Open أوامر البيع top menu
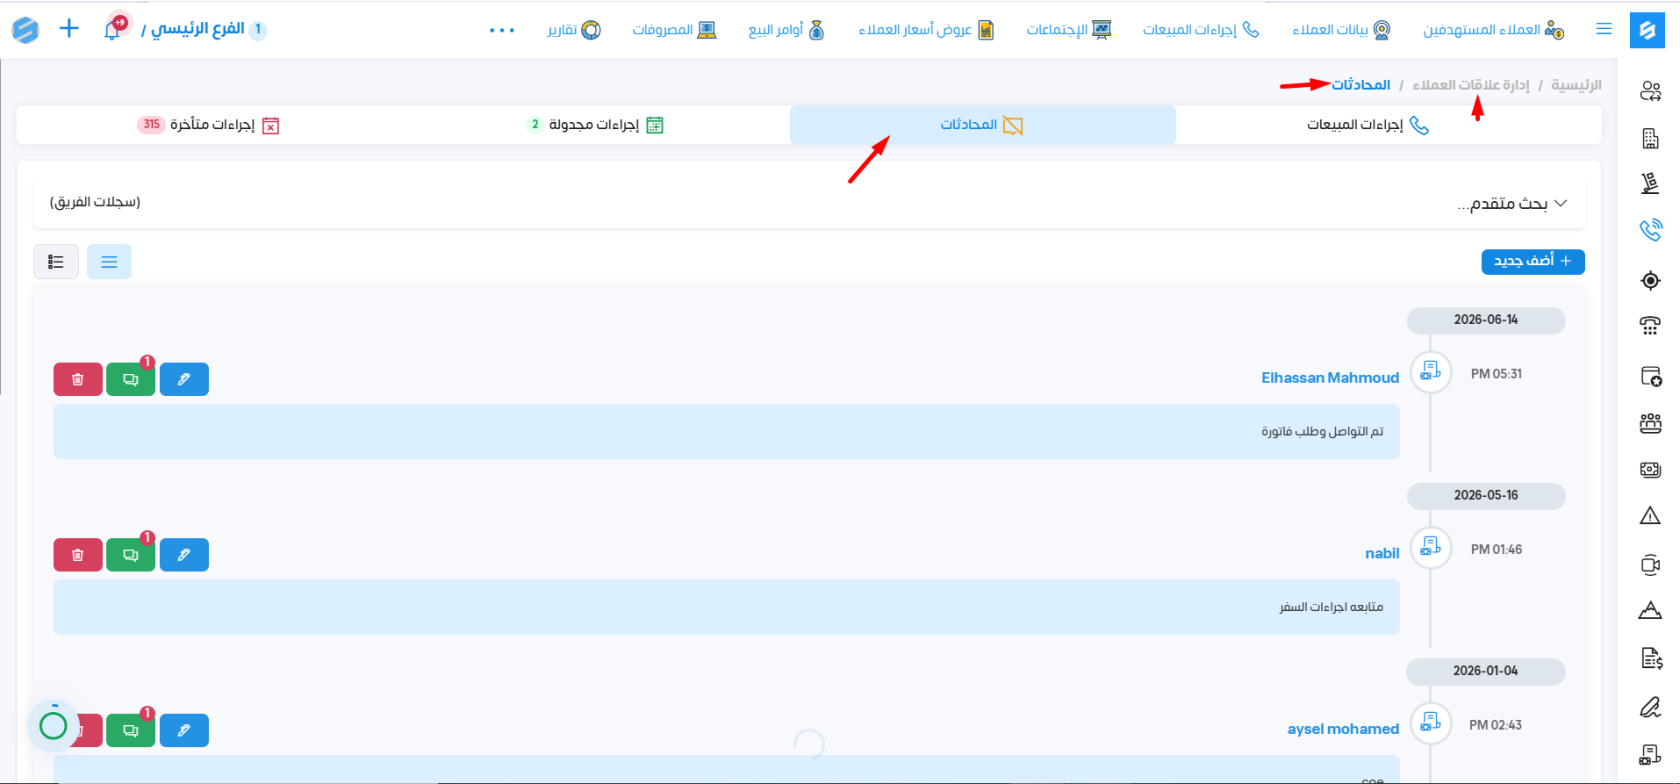1680x784 pixels. (x=787, y=30)
